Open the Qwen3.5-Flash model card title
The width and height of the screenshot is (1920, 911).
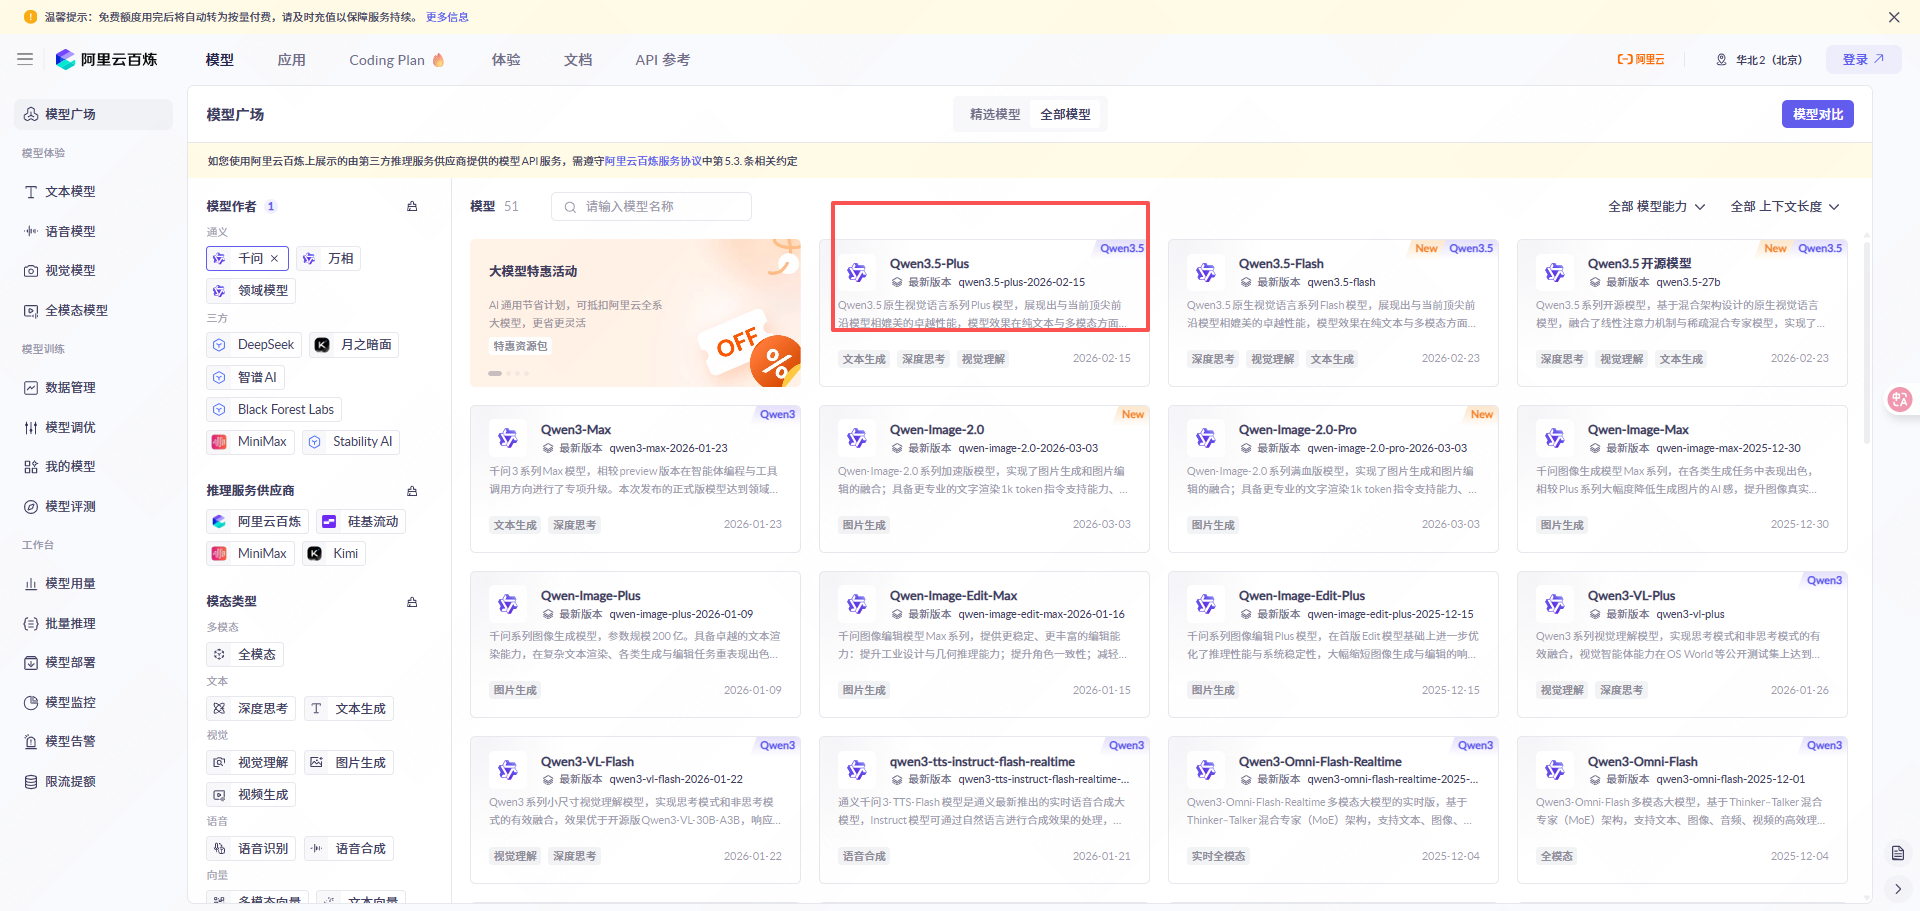[1281, 264]
